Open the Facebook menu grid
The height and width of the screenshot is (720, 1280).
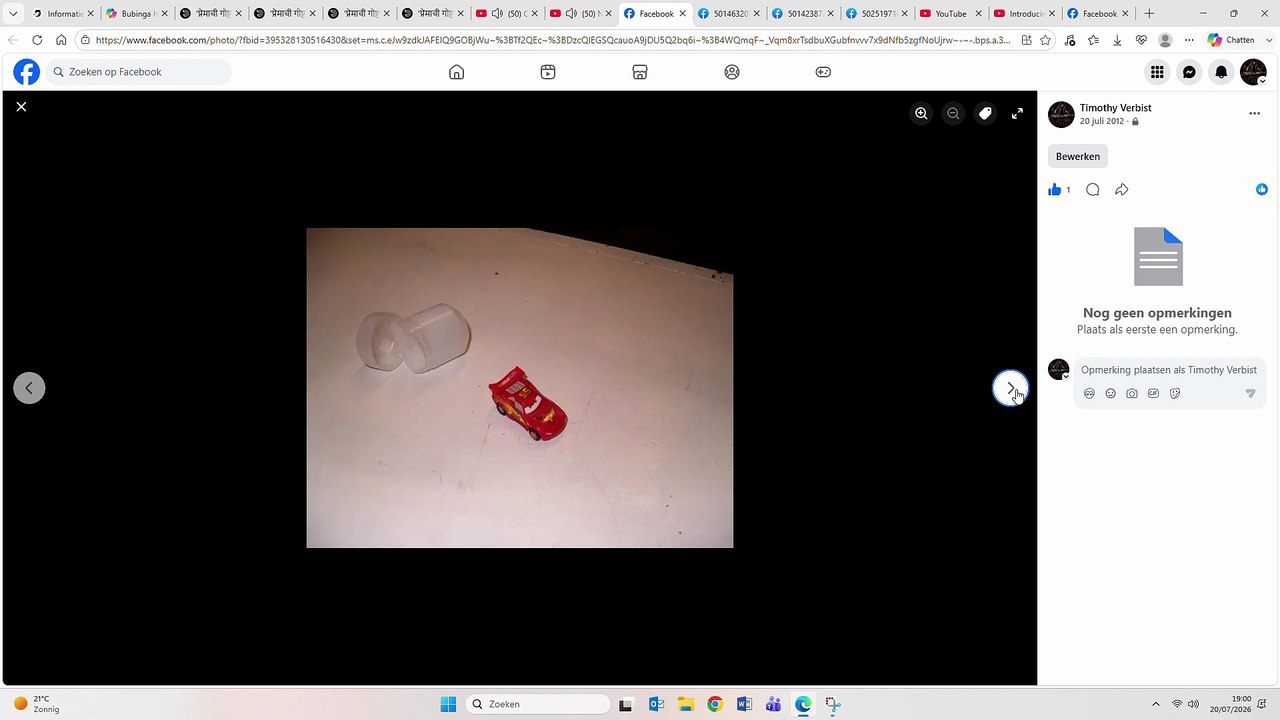pyautogui.click(x=1157, y=72)
